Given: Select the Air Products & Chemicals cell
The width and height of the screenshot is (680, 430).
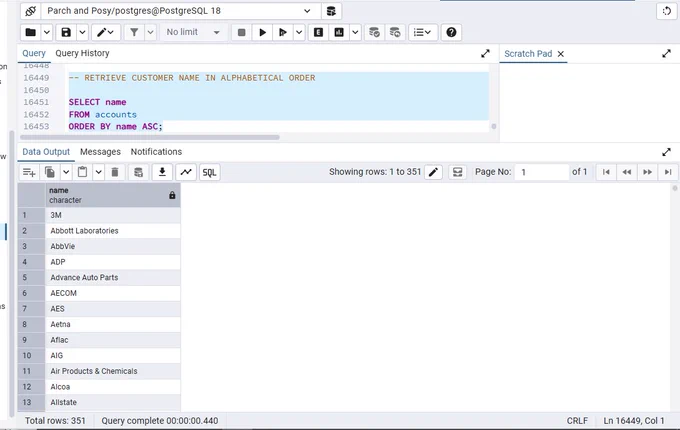Looking at the screenshot, I should click(x=113, y=371).
